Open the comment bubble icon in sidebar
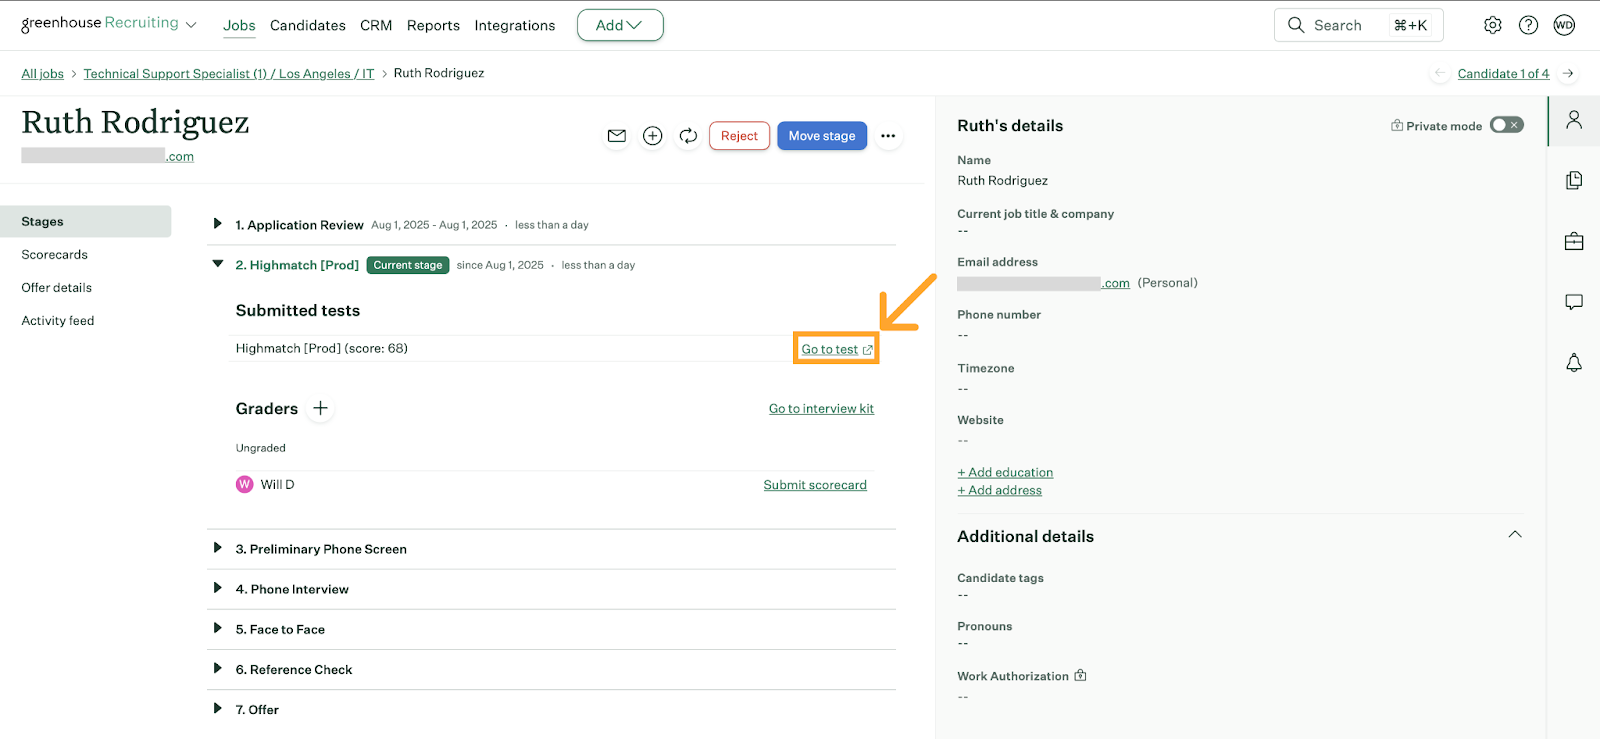Image resolution: width=1600 pixels, height=739 pixels. [x=1573, y=302]
